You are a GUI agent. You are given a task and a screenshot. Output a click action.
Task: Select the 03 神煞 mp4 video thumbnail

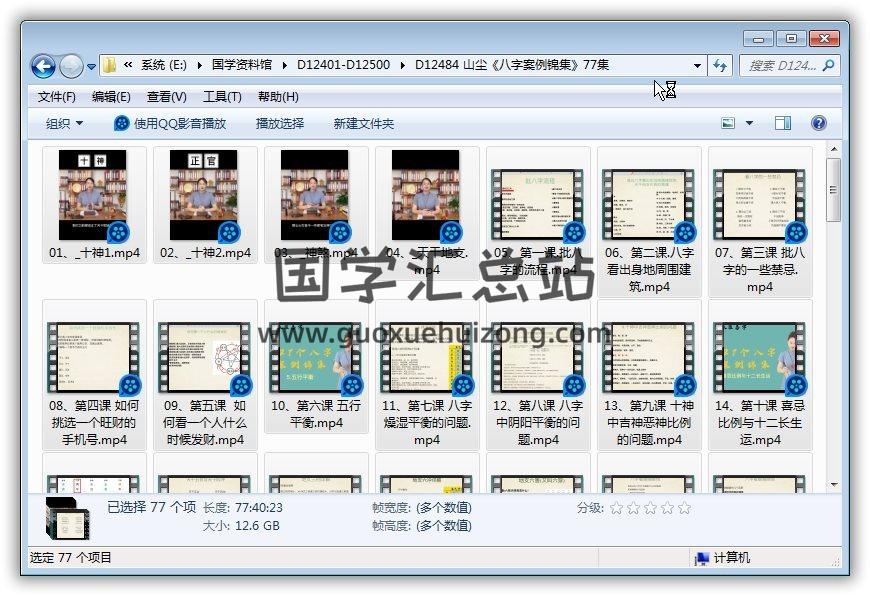315,195
